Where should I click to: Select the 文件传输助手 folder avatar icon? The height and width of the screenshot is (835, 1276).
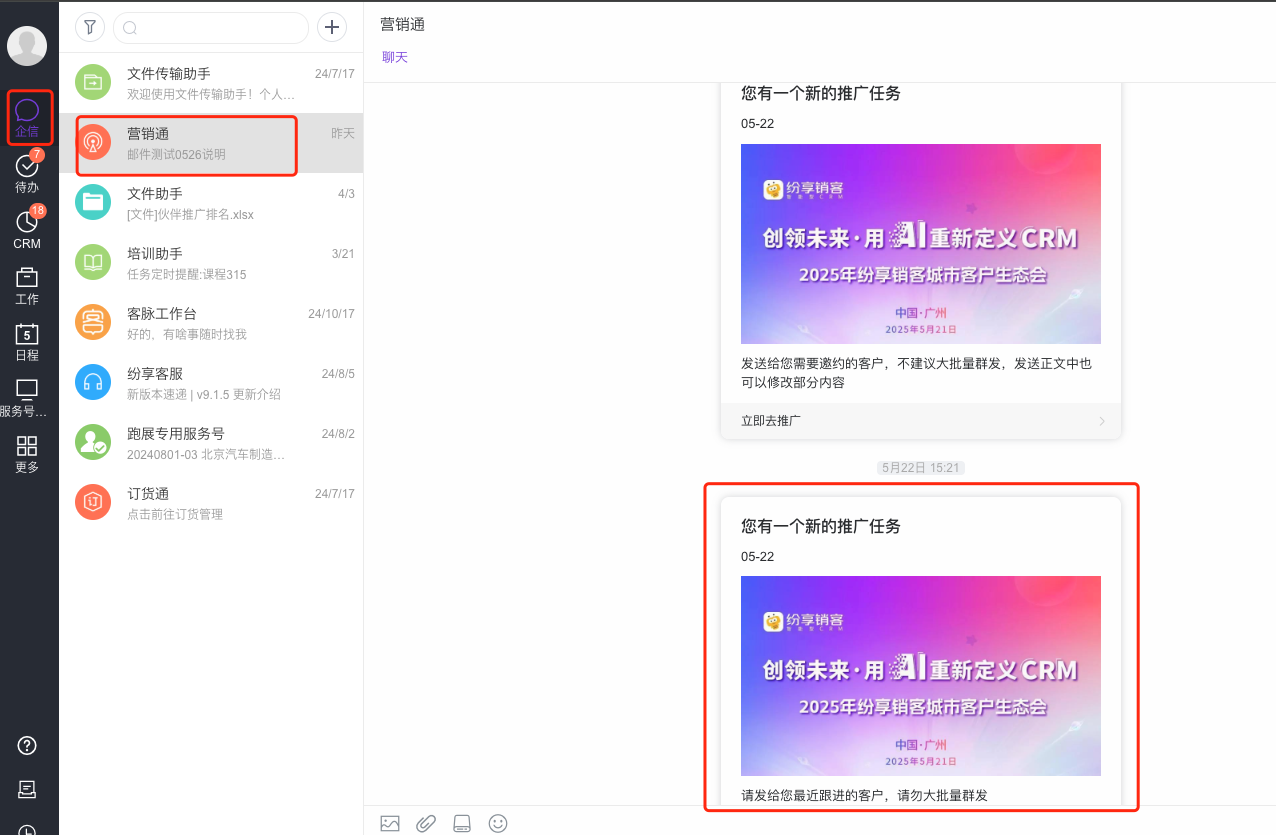(93, 82)
